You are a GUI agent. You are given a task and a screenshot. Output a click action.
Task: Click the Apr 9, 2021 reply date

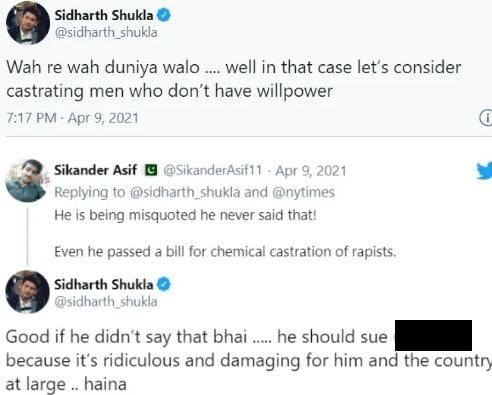(x=311, y=171)
